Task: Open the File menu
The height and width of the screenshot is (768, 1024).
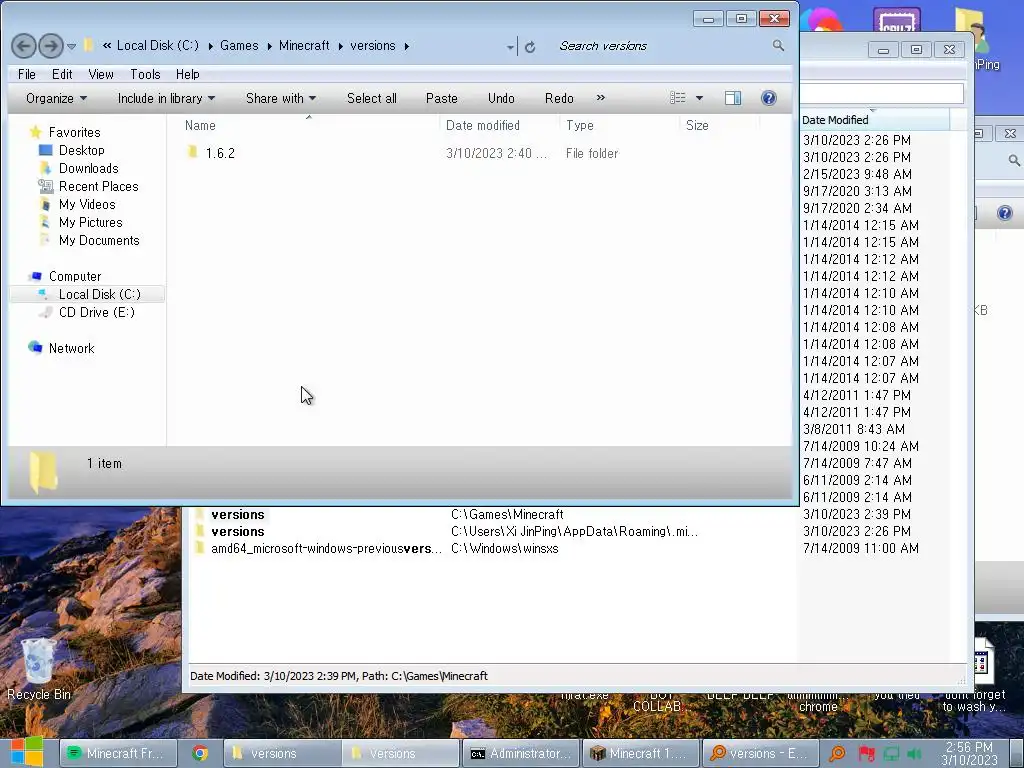Action: coord(27,74)
